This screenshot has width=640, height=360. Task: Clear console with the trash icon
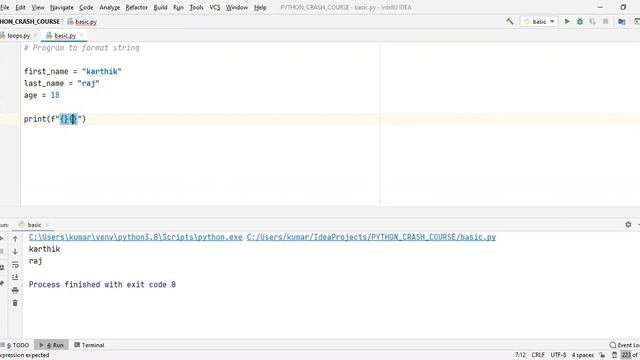tap(15, 303)
